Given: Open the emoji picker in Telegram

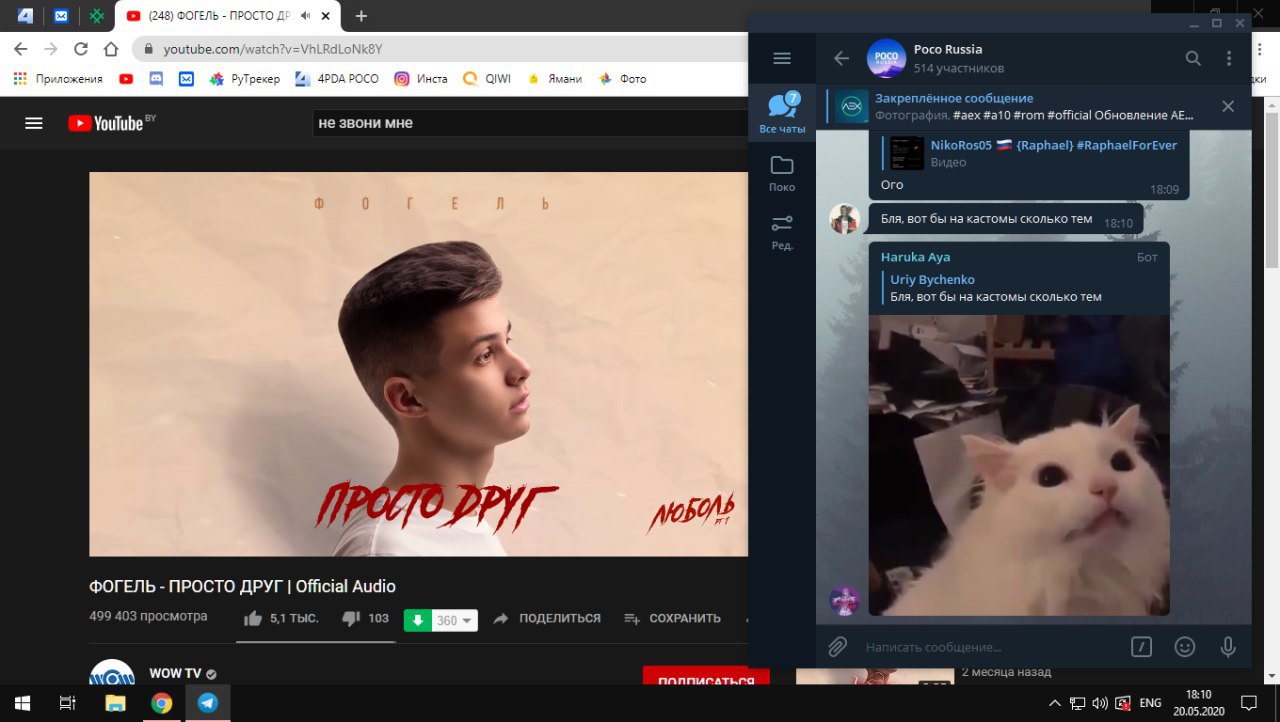Looking at the screenshot, I should click(1185, 647).
